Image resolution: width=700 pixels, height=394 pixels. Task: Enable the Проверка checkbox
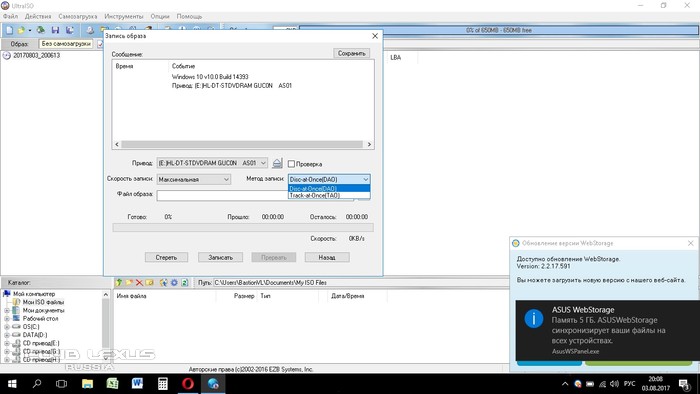[x=292, y=164]
